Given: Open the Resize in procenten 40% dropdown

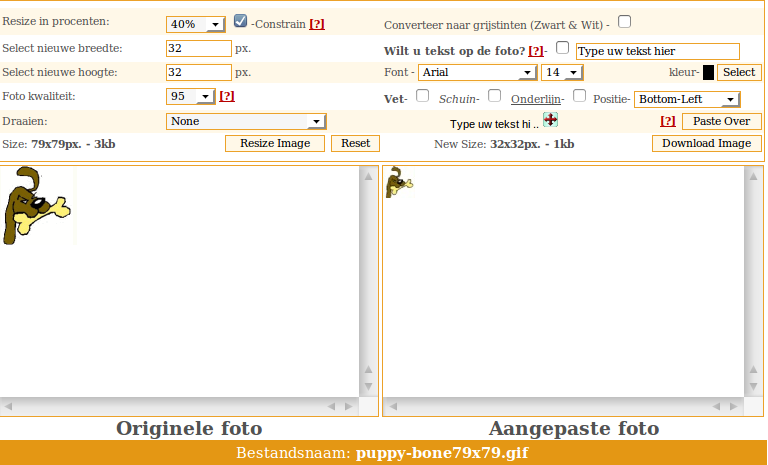Looking at the screenshot, I should tap(195, 24).
